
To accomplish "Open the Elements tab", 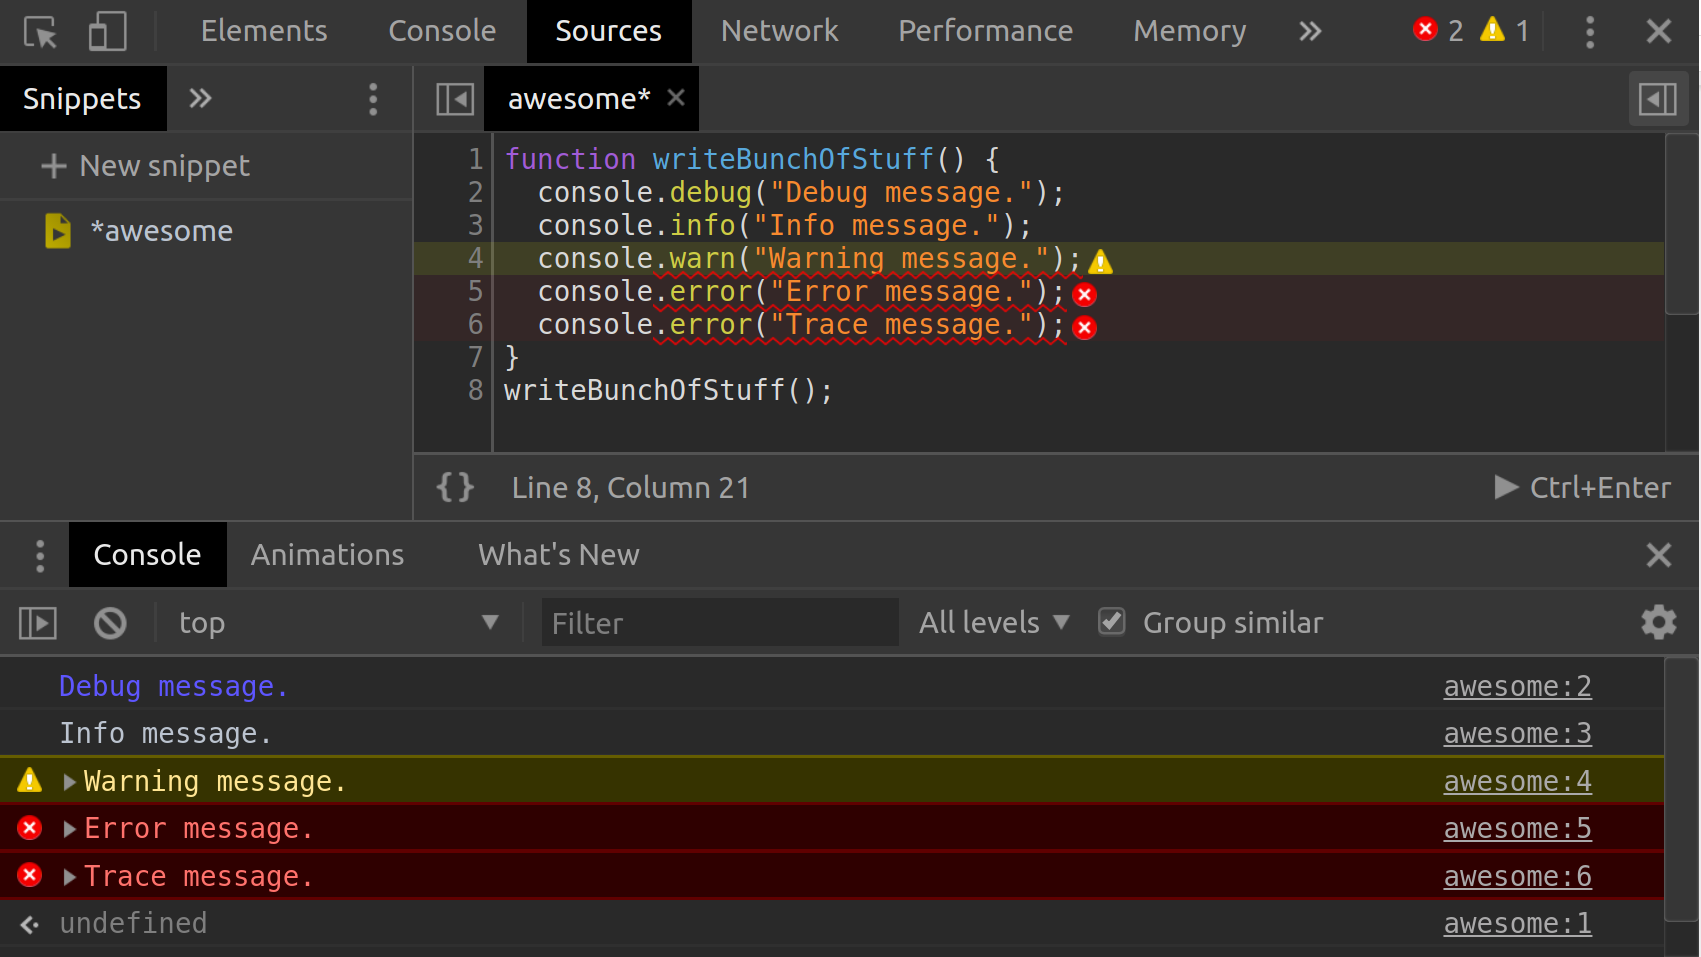I will pos(264,31).
